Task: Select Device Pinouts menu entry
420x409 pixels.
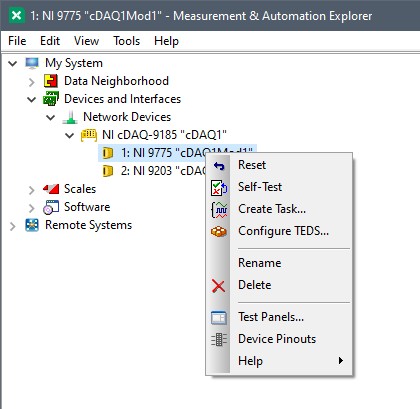Action: coord(279,339)
